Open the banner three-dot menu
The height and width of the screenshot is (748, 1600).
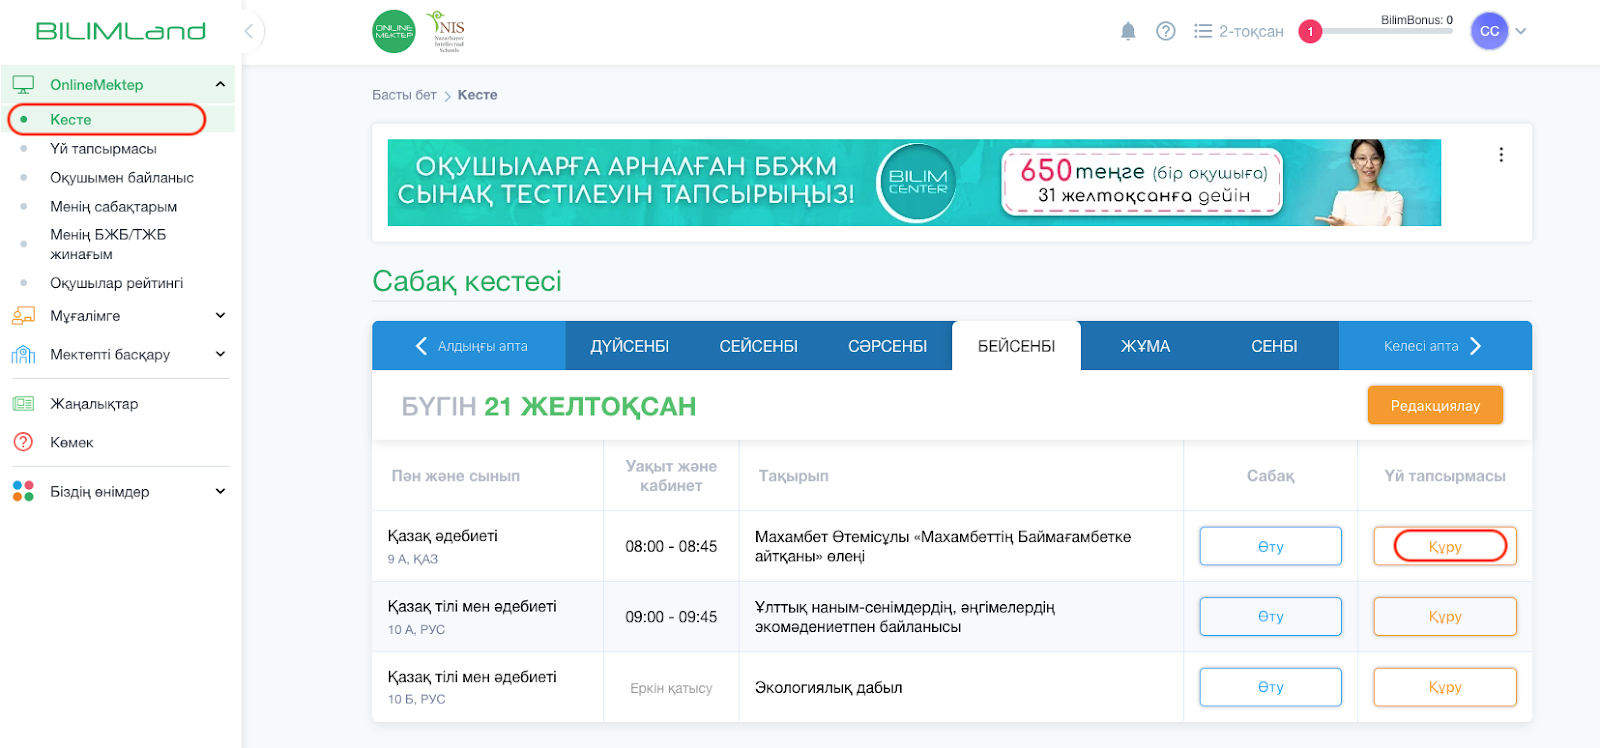[x=1501, y=155]
